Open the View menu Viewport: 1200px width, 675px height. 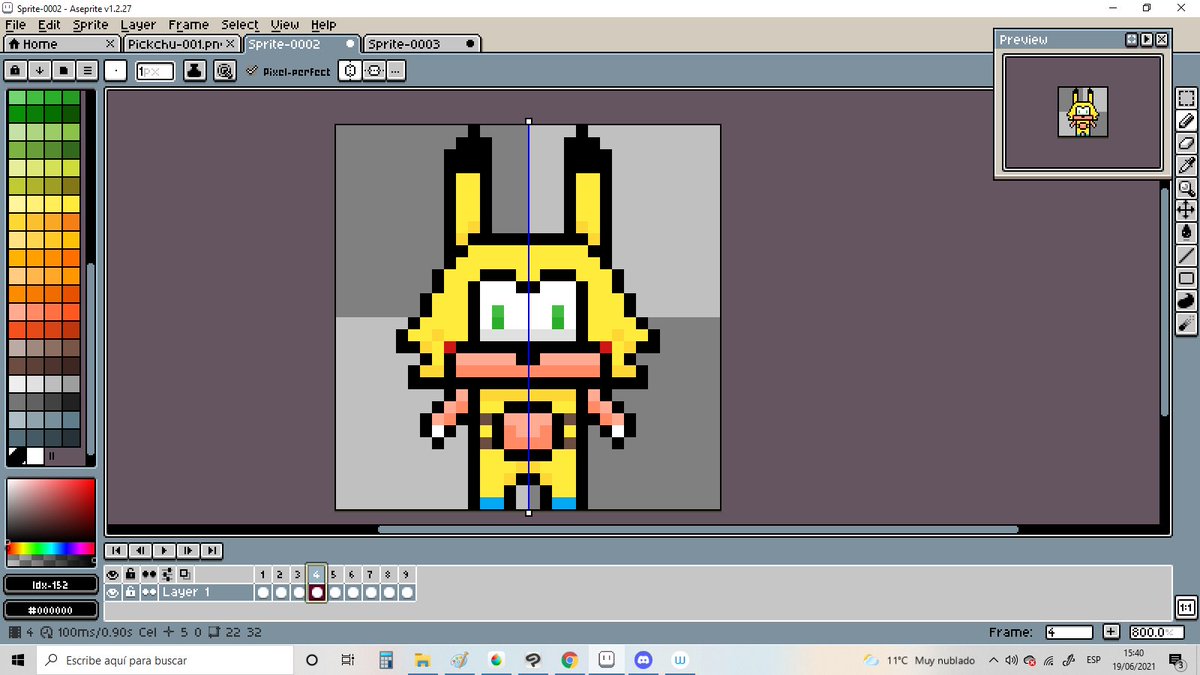285,25
